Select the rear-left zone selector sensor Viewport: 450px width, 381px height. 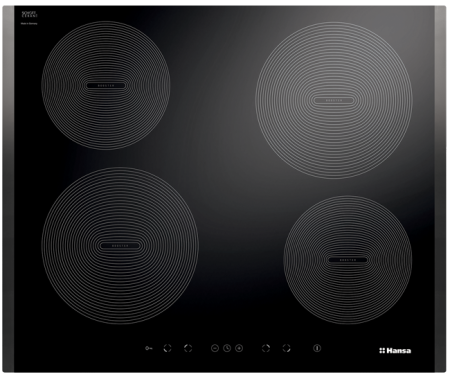coord(188,348)
